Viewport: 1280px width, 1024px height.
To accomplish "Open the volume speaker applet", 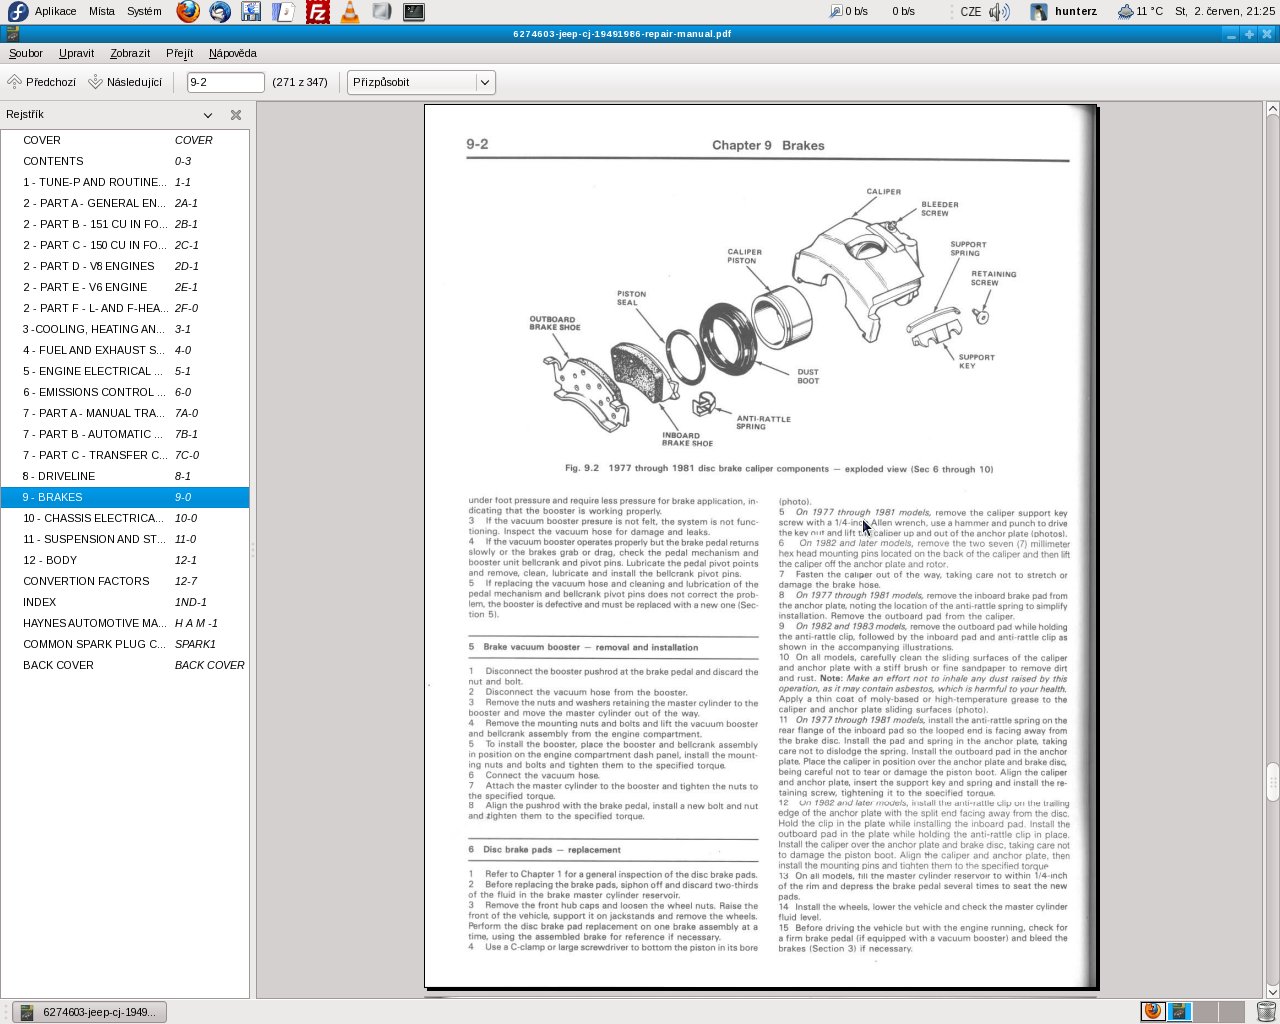I will 999,12.
